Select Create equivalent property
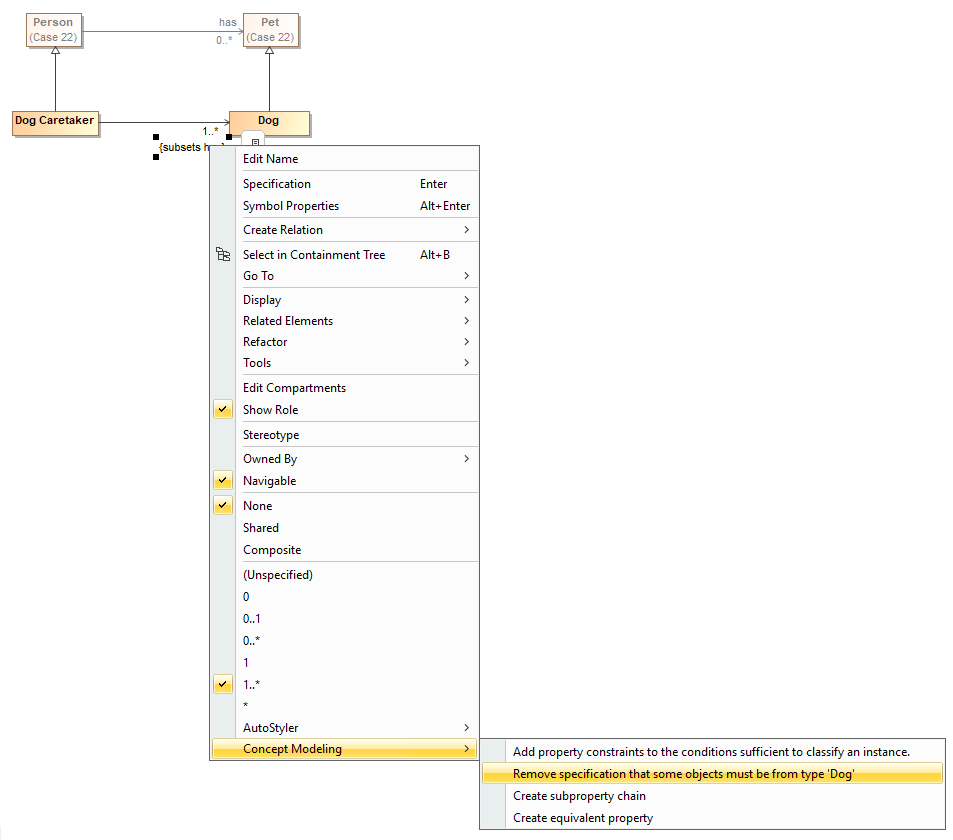 click(583, 818)
